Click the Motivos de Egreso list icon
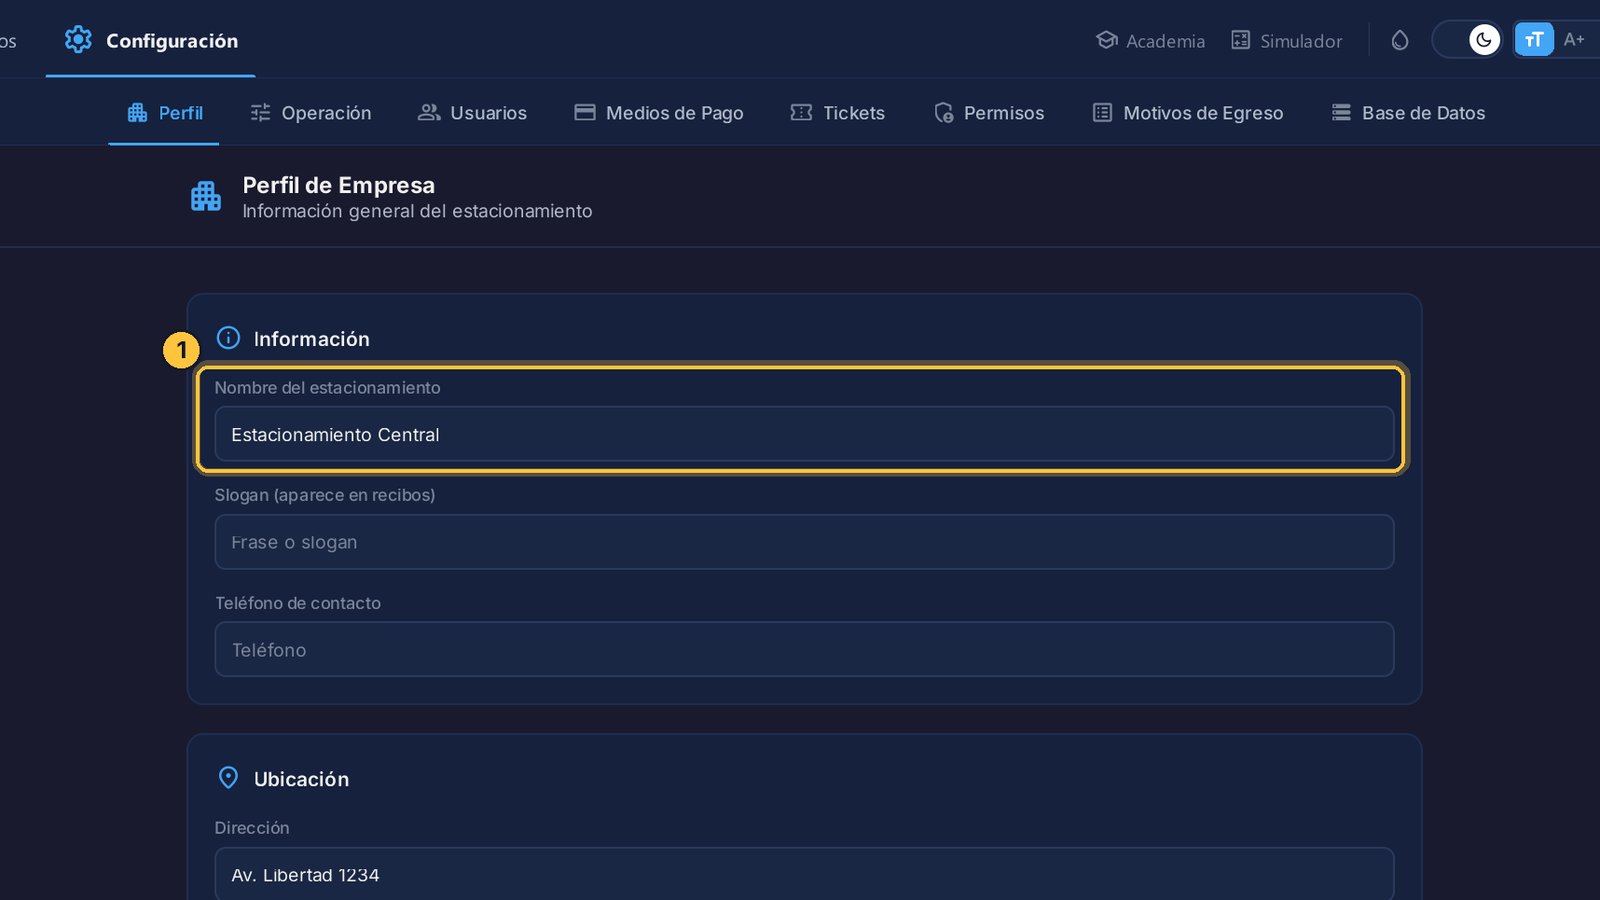Image resolution: width=1600 pixels, height=900 pixels. [x=1102, y=113]
